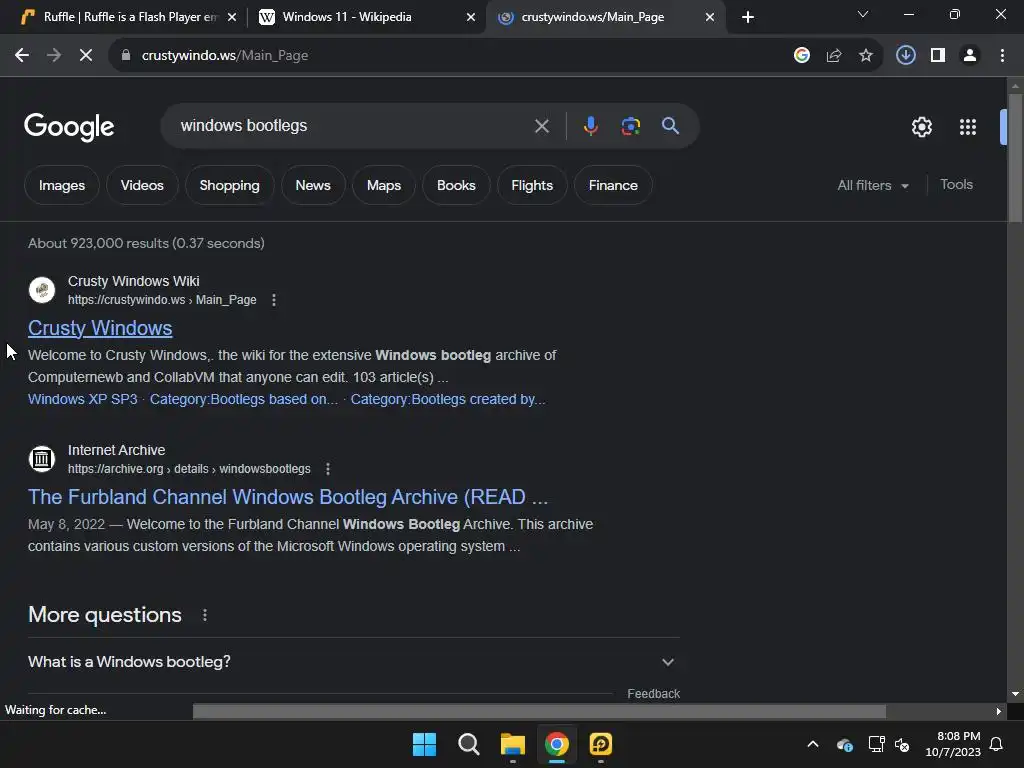This screenshot has height=768, width=1024.
Task: Open options for Internet Archive result
Action: pos(328,469)
